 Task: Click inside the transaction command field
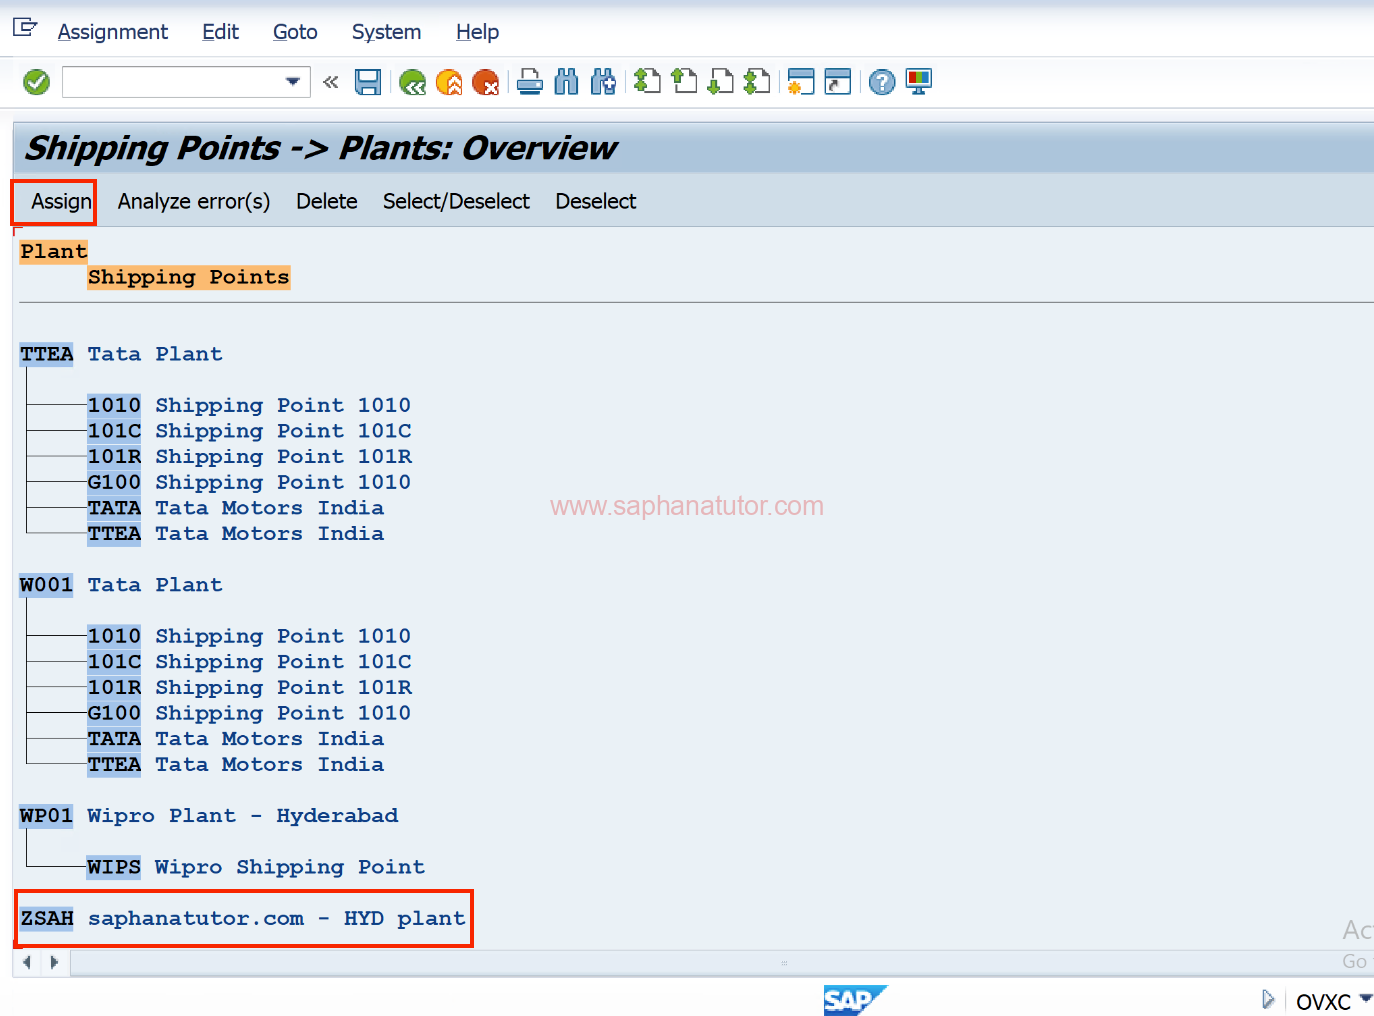point(173,82)
